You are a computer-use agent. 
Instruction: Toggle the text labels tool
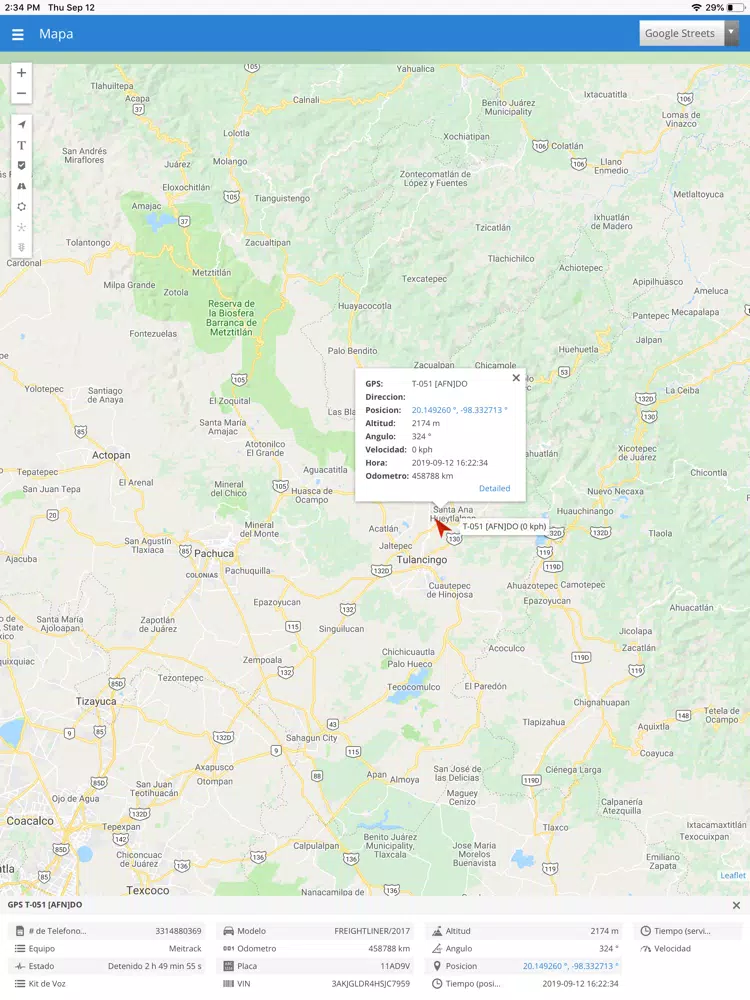[21, 145]
